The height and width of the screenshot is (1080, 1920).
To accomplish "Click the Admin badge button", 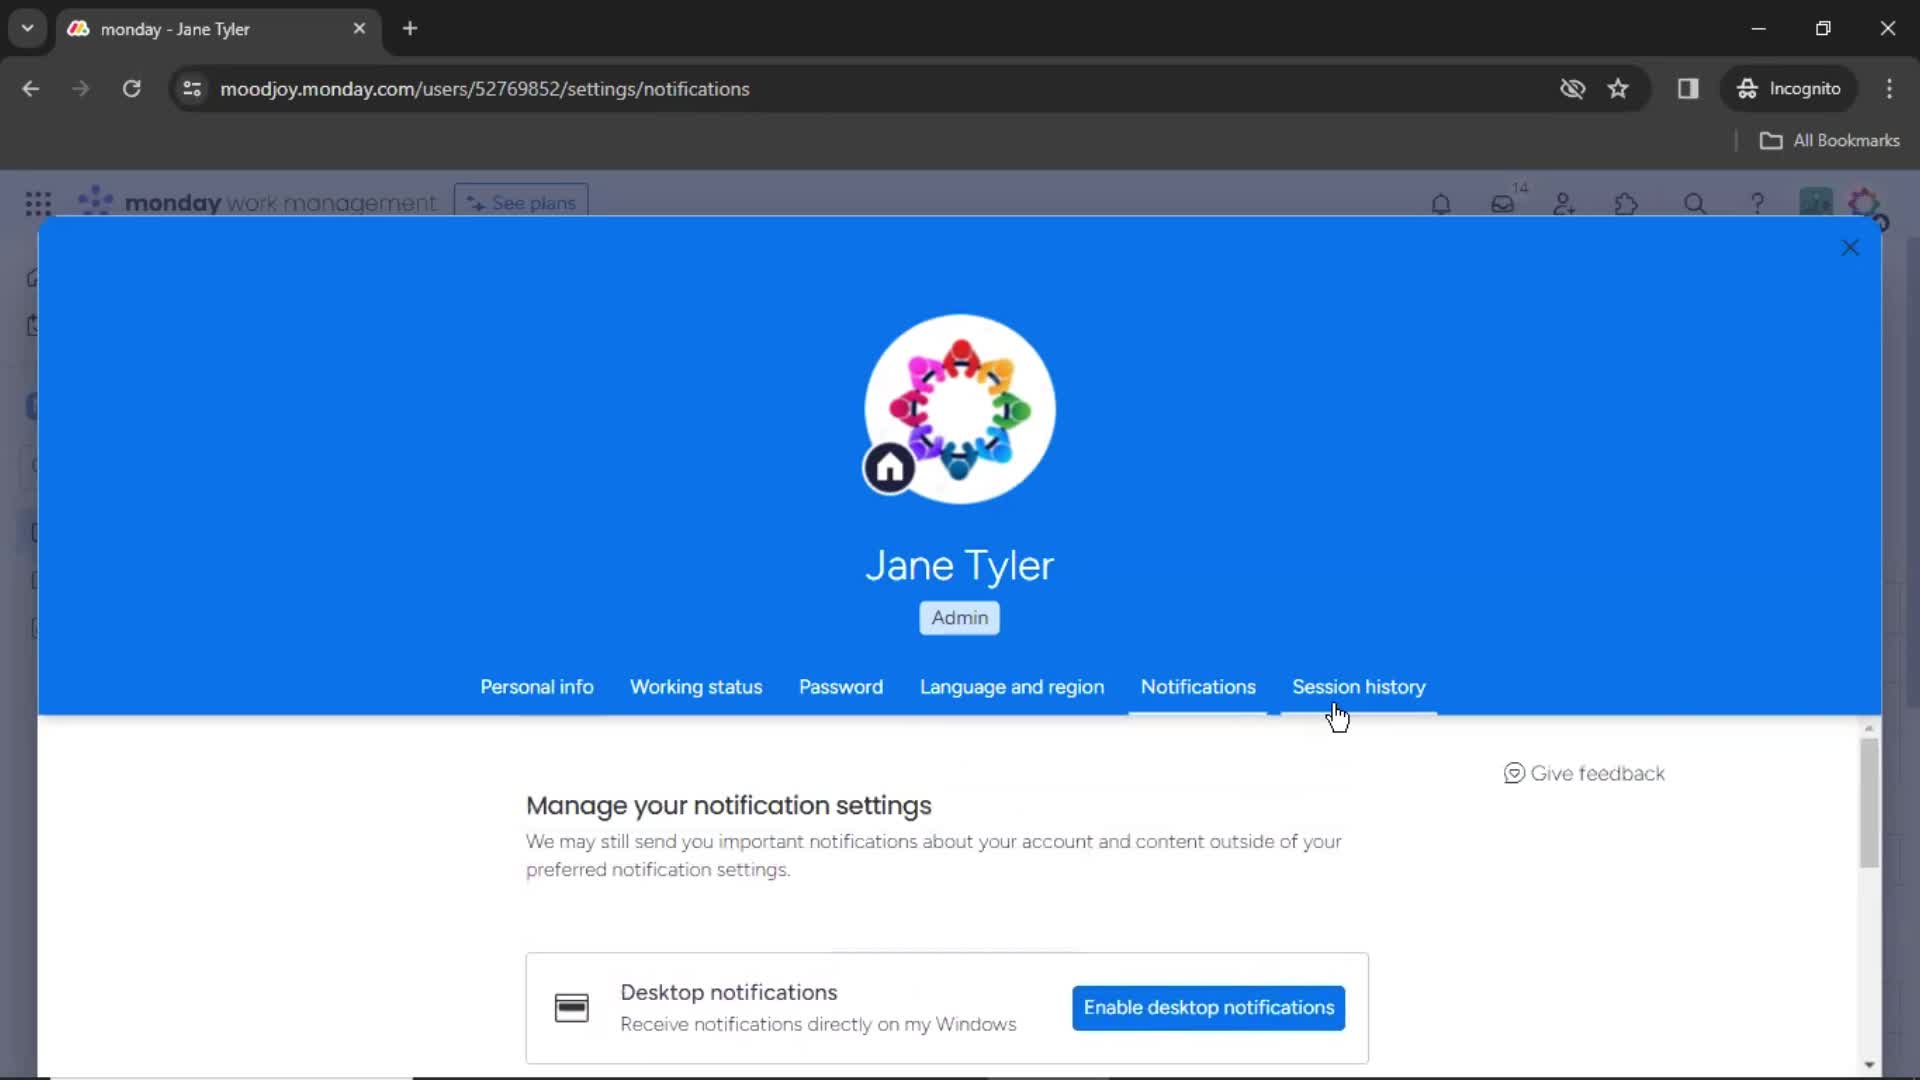I will [x=959, y=616].
